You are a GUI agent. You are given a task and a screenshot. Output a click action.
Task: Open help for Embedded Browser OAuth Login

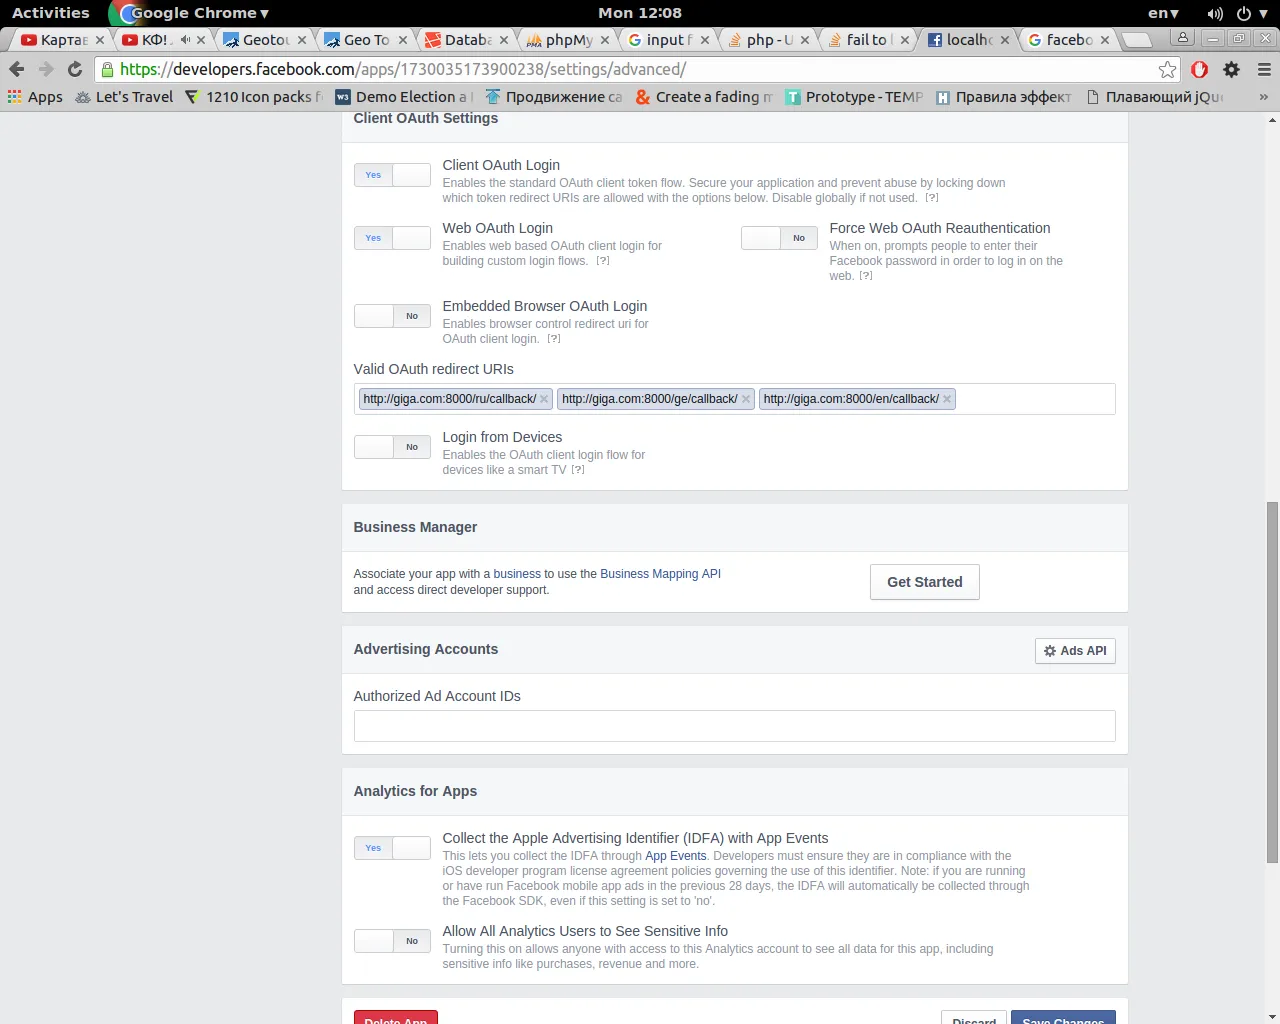coord(554,339)
